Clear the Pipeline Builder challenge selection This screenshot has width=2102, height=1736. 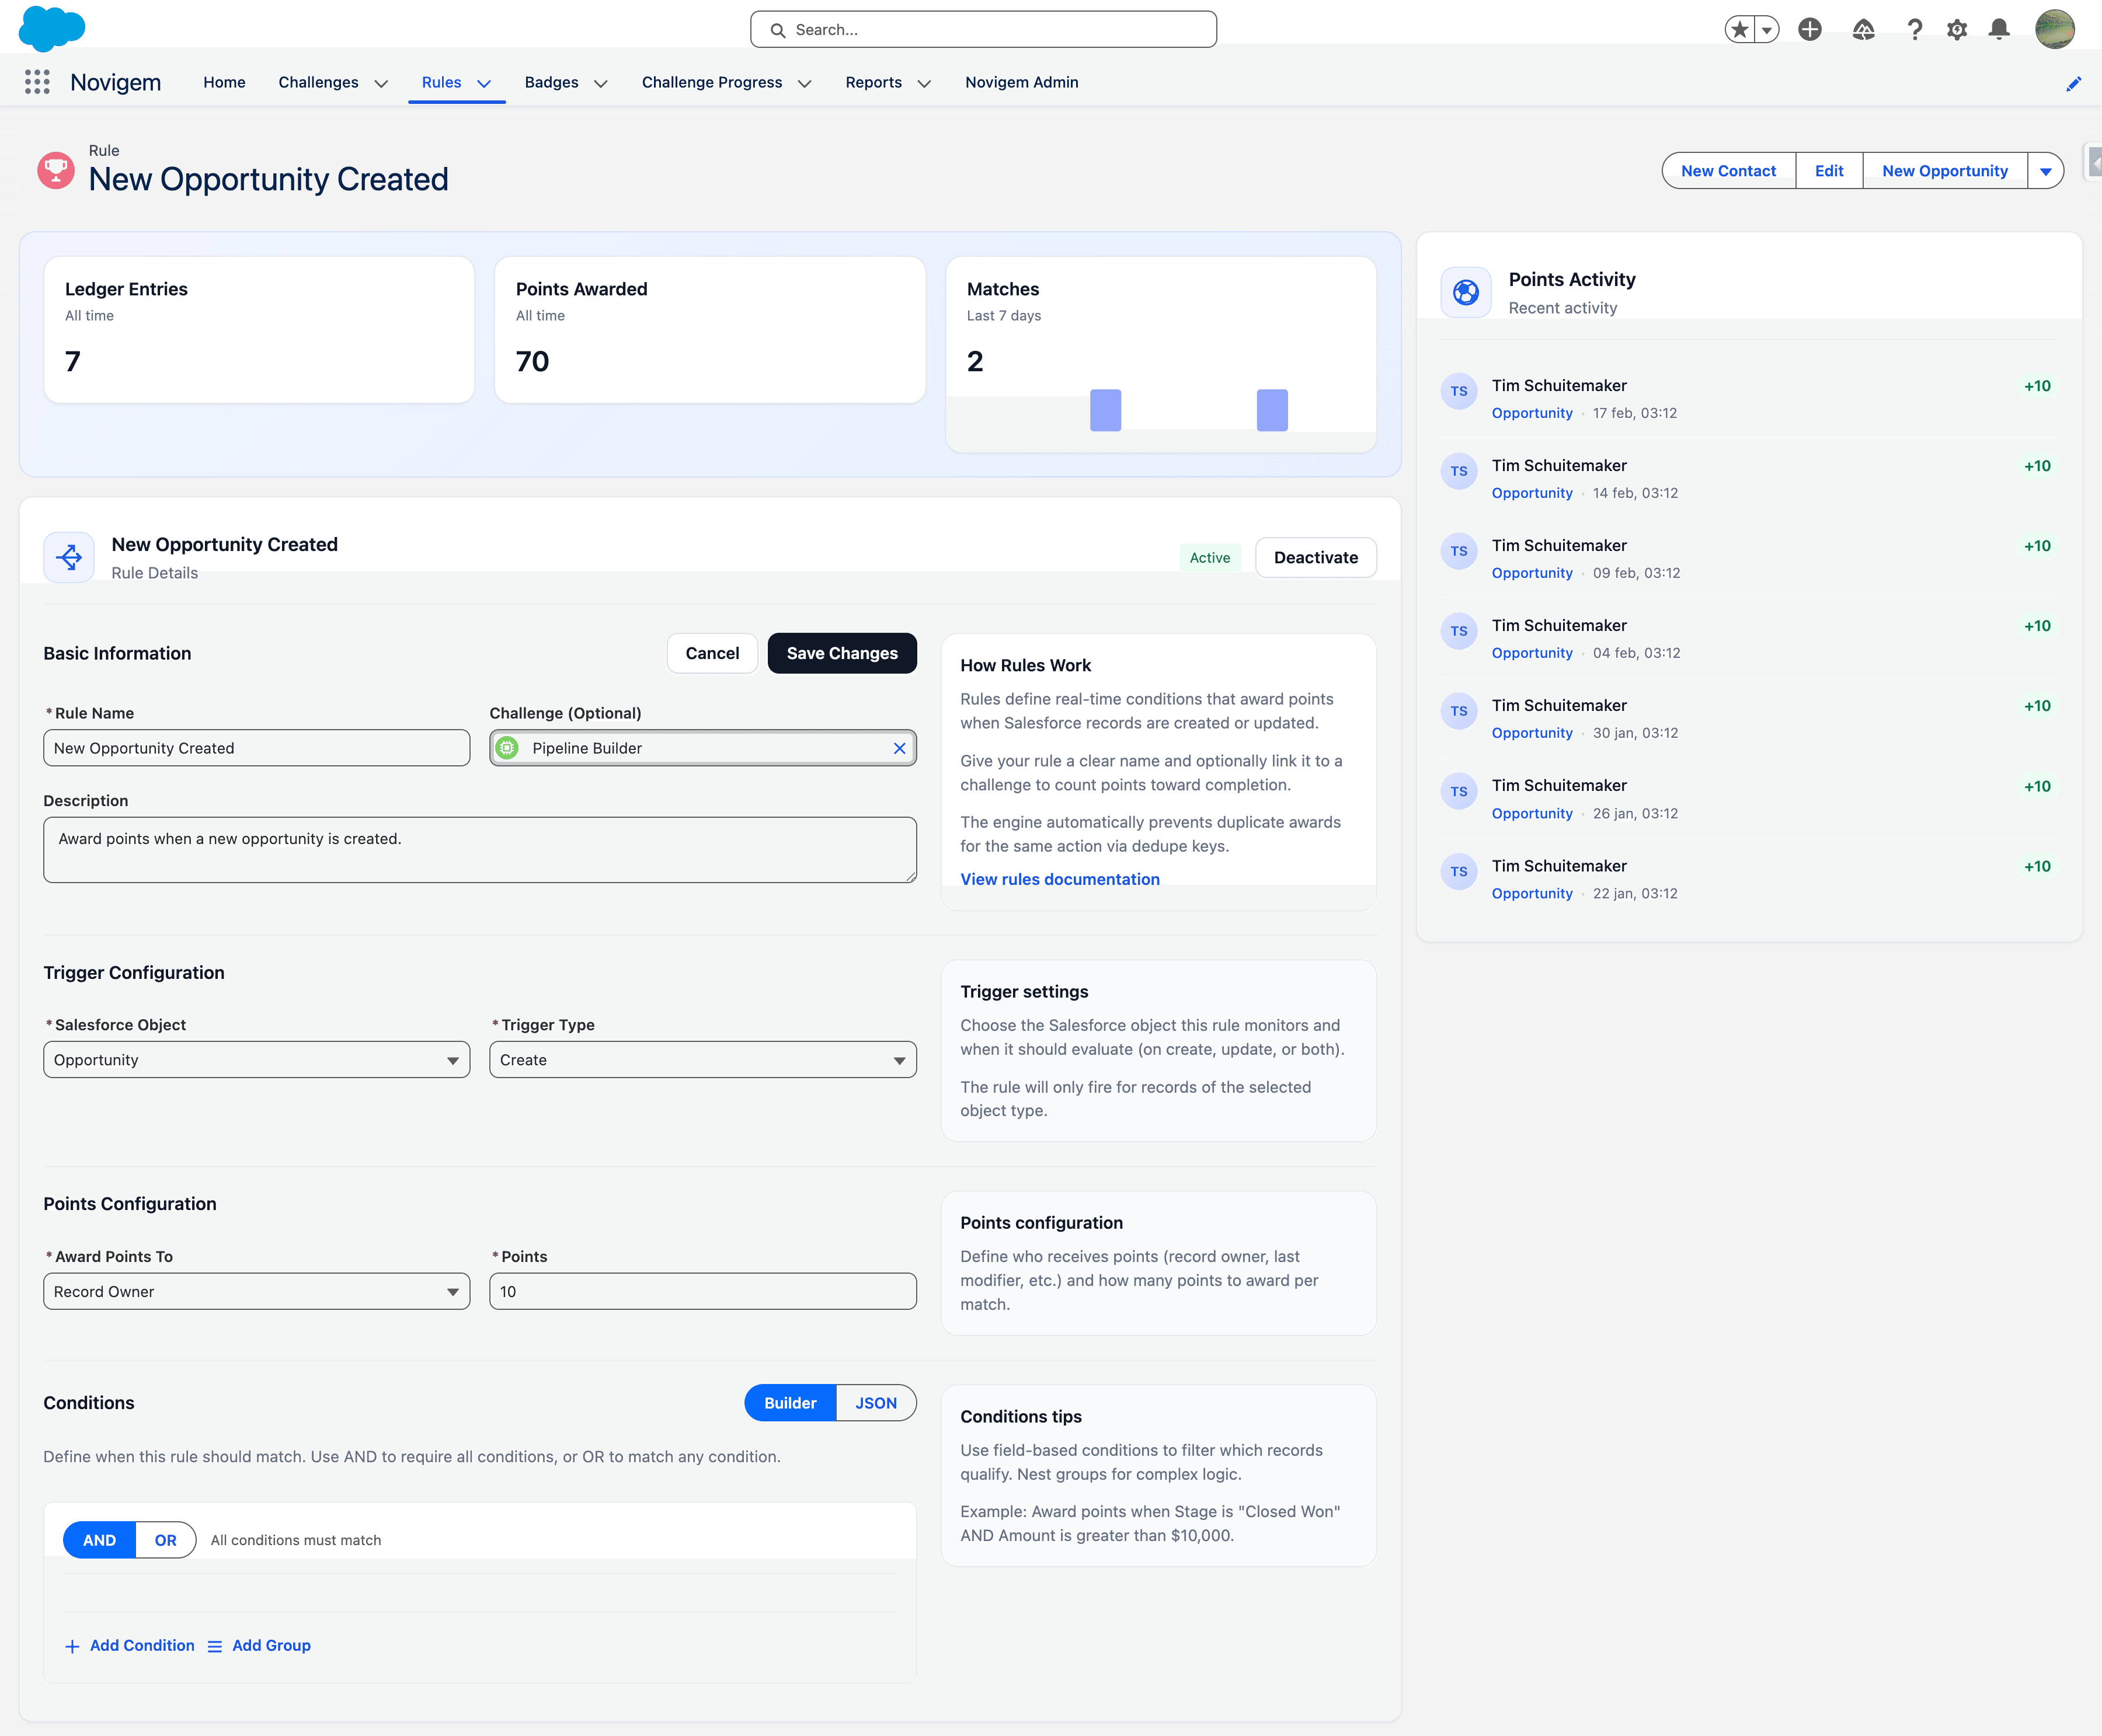(899, 748)
